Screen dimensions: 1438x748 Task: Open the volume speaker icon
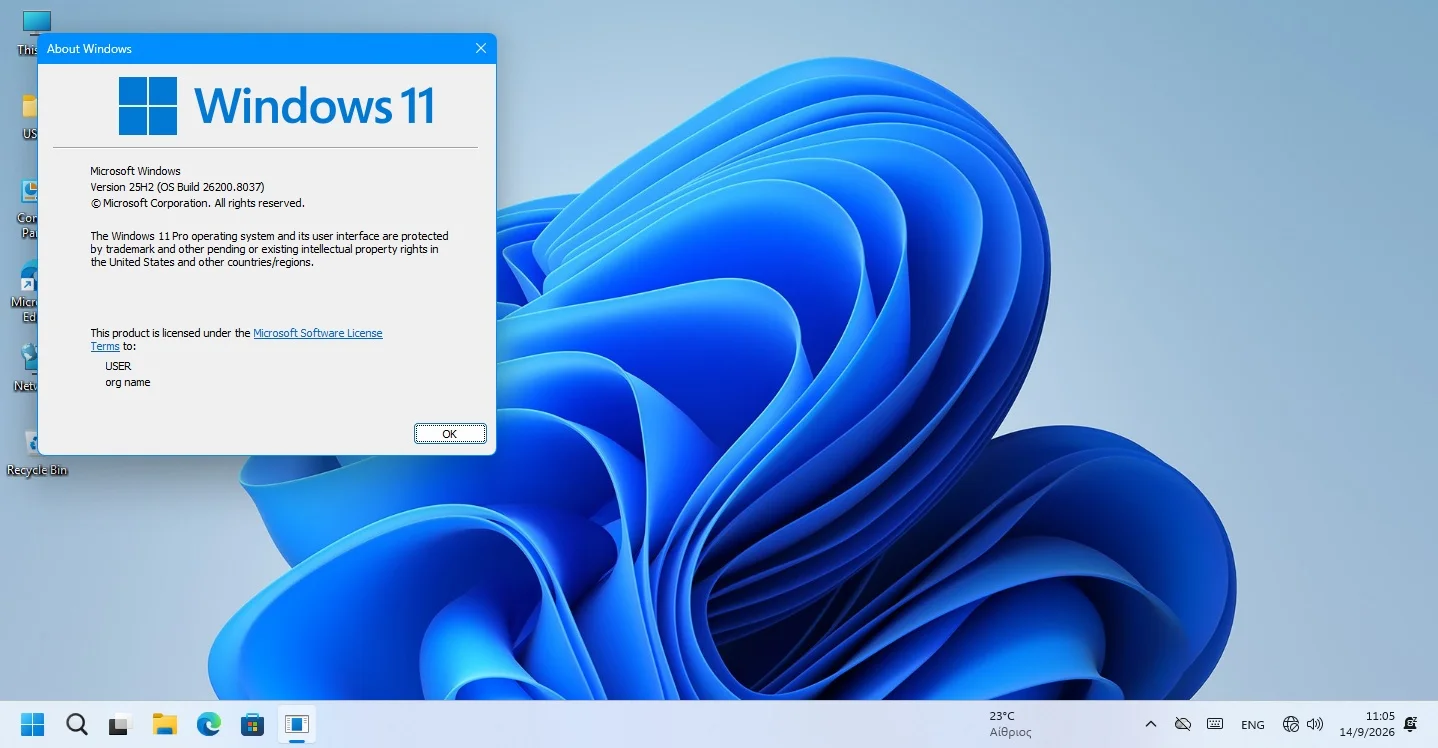tap(1315, 724)
